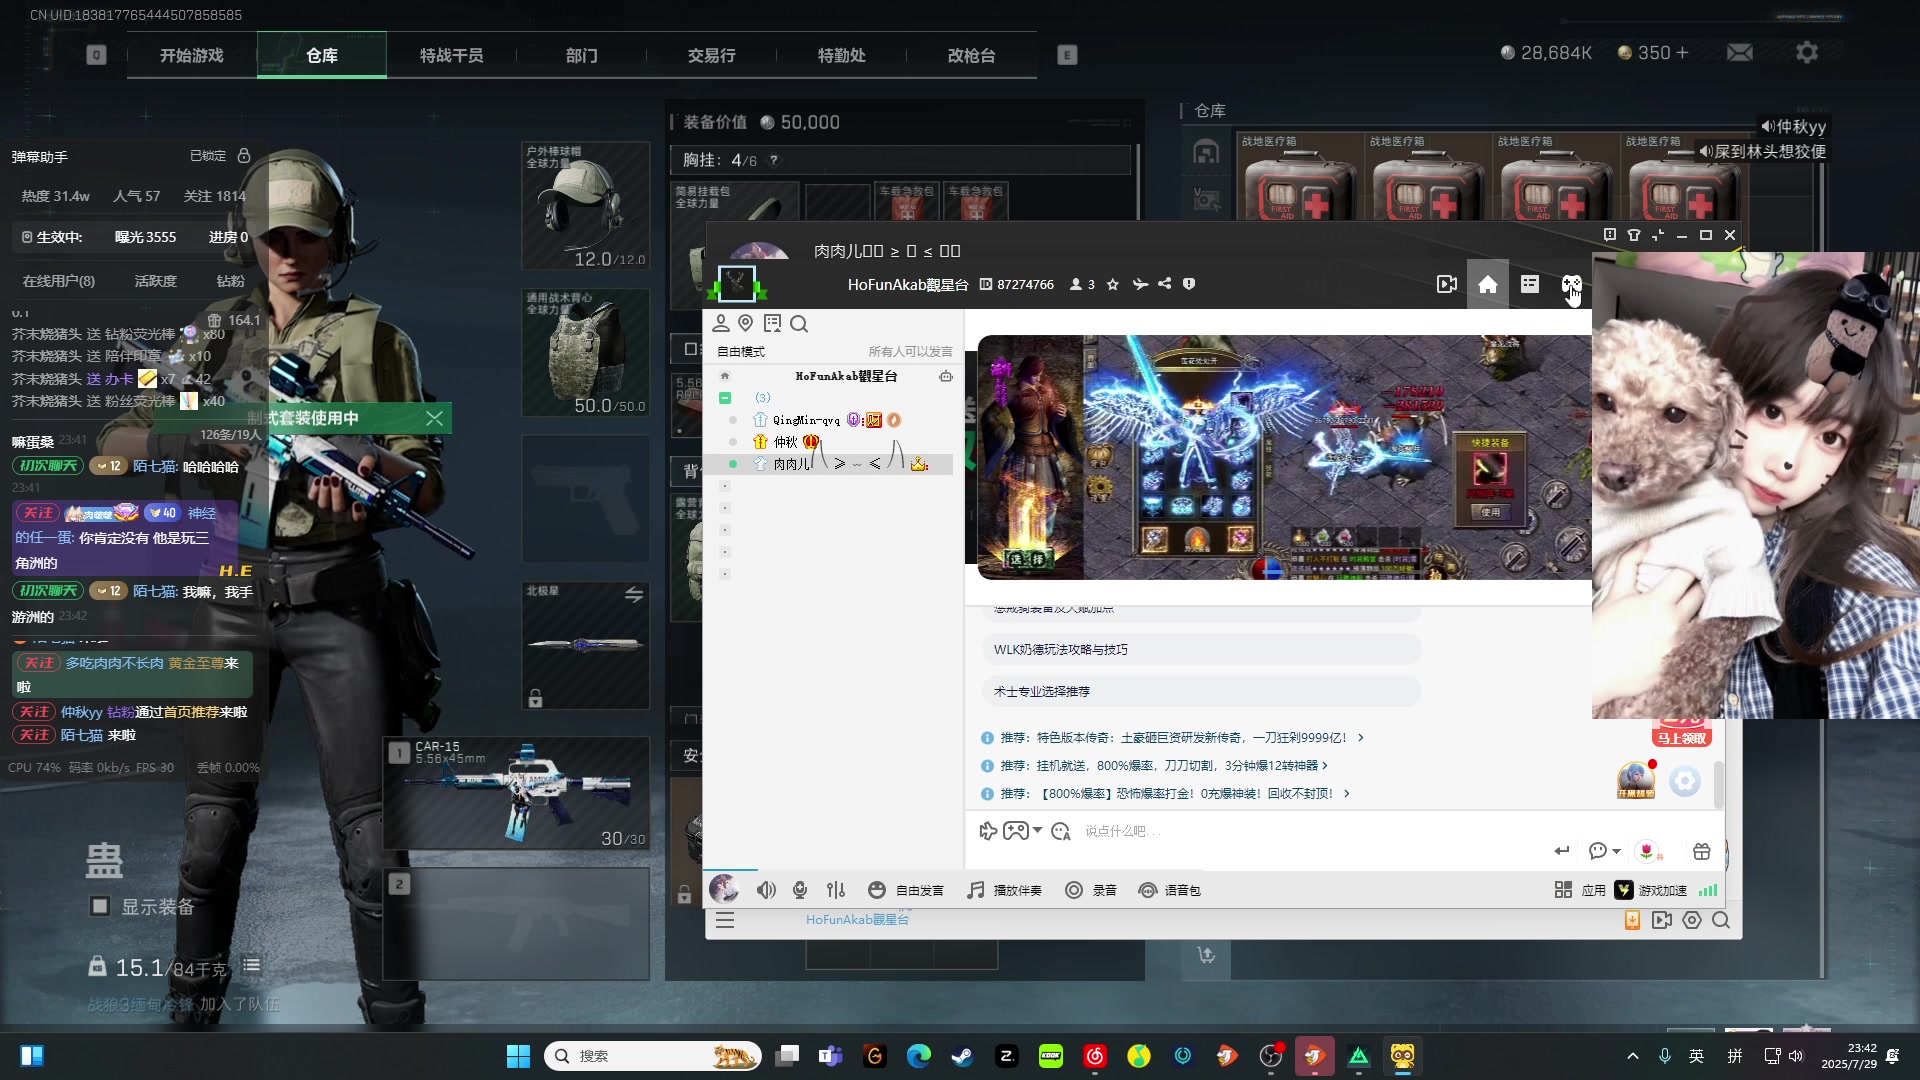This screenshot has width=1920, height=1080.
Task: Open link 挂机就送 800%爆率 recommendation
Action: pyautogui.click(x=1164, y=766)
